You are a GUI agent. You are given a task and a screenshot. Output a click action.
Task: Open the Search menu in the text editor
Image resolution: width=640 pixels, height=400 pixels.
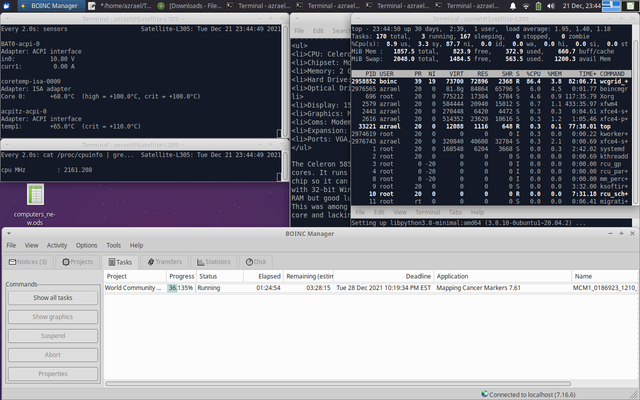point(340,31)
